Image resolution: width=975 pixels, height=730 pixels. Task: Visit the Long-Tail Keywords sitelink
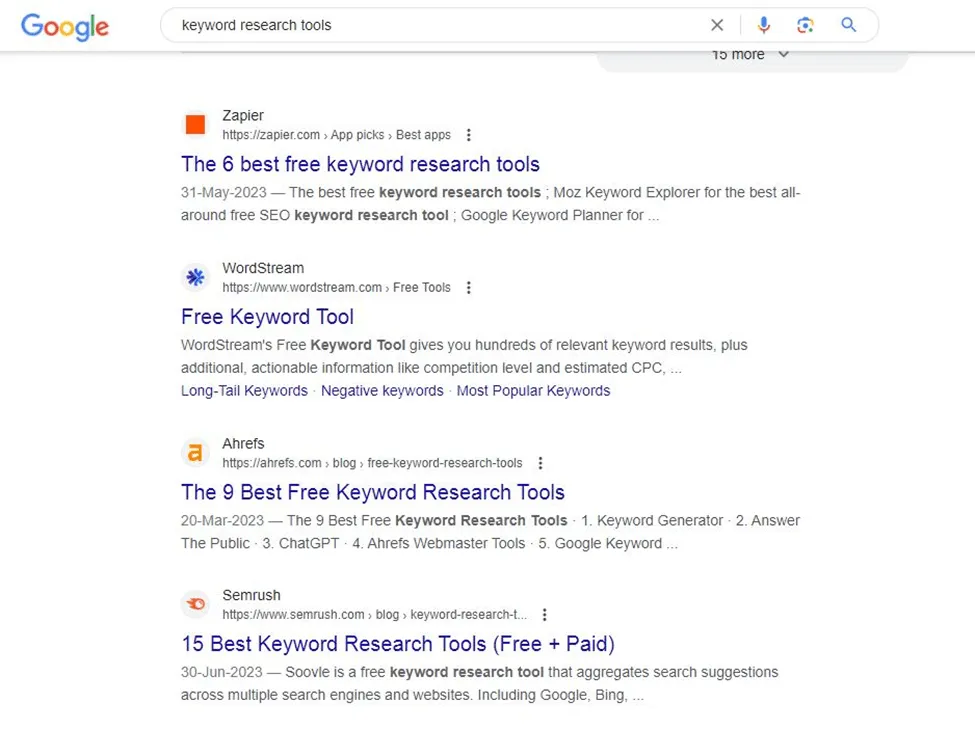[x=244, y=391]
